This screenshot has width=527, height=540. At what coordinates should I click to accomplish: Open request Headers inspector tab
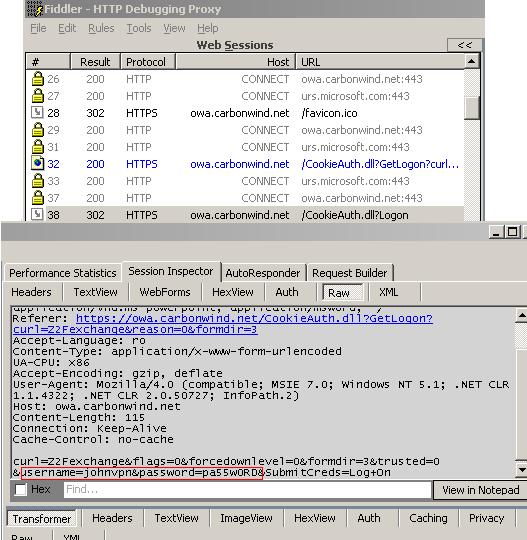(x=31, y=292)
